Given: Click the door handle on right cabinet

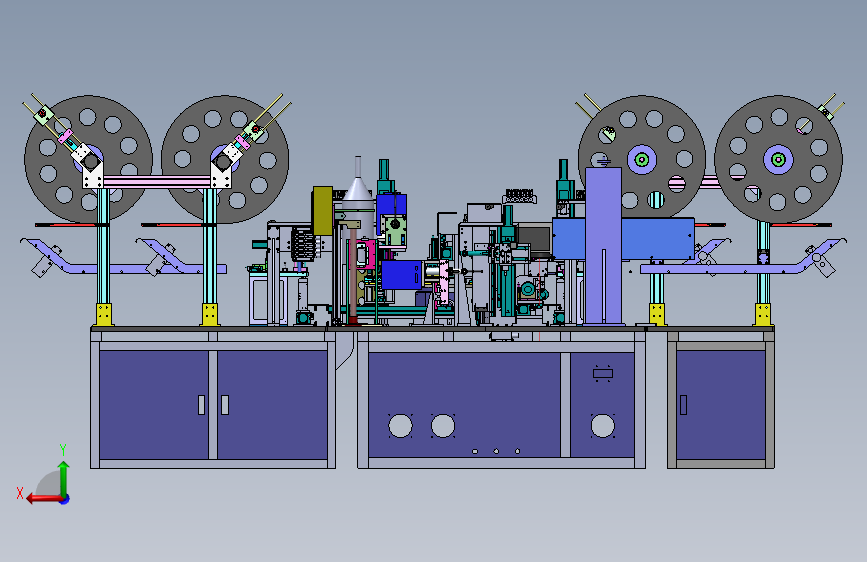Looking at the screenshot, I should coord(683,405).
